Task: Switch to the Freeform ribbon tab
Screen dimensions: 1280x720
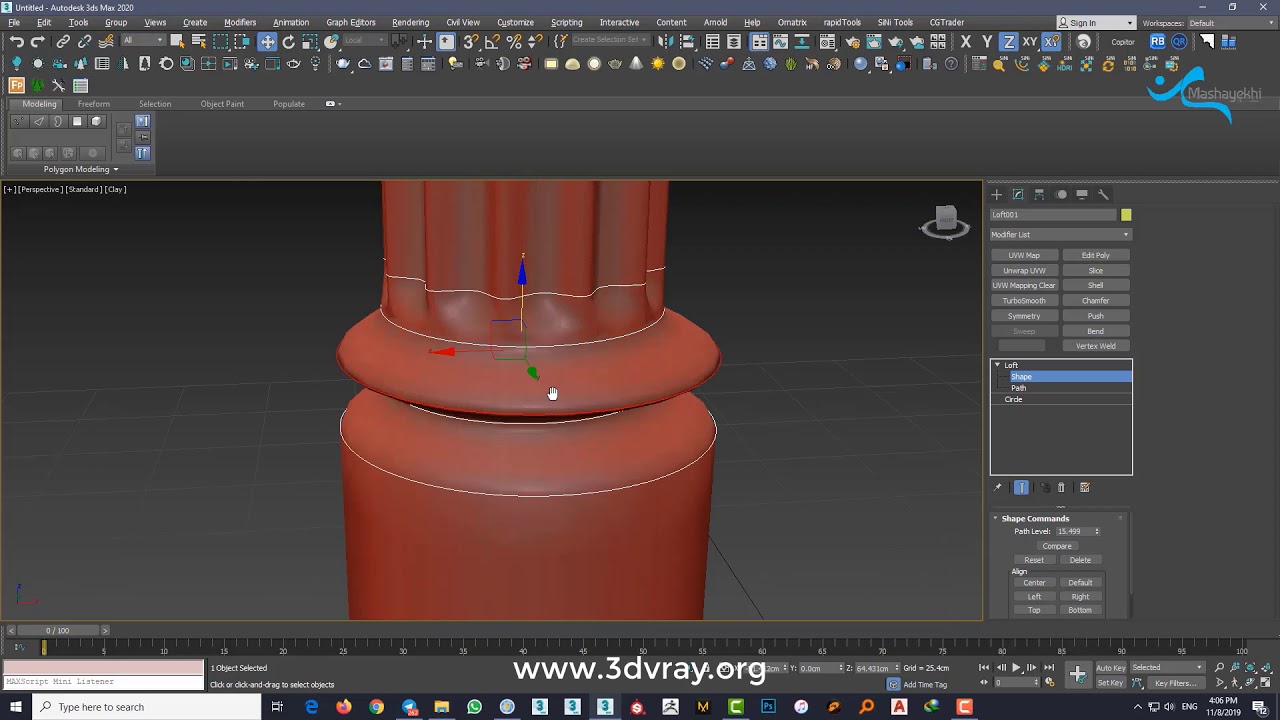Action: coord(93,104)
